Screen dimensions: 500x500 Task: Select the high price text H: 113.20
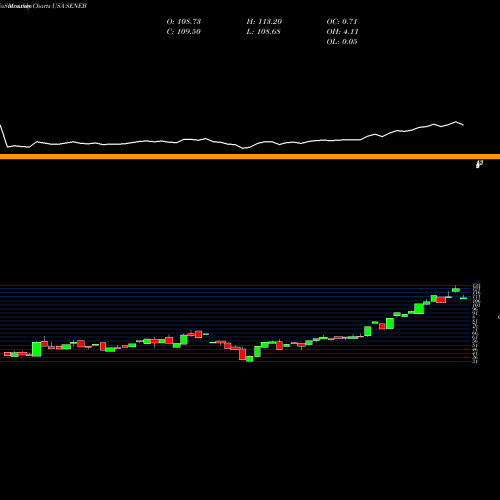click(264, 21)
